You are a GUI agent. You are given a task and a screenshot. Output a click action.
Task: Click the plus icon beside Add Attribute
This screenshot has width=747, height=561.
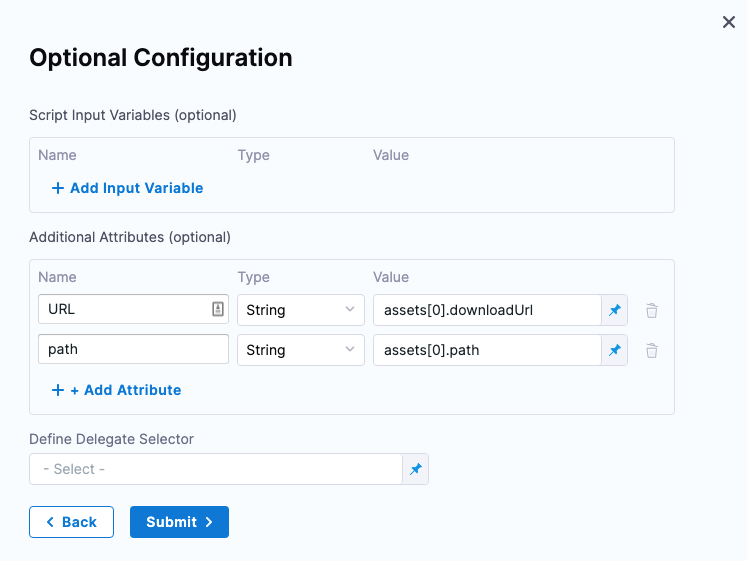coord(57,390)
